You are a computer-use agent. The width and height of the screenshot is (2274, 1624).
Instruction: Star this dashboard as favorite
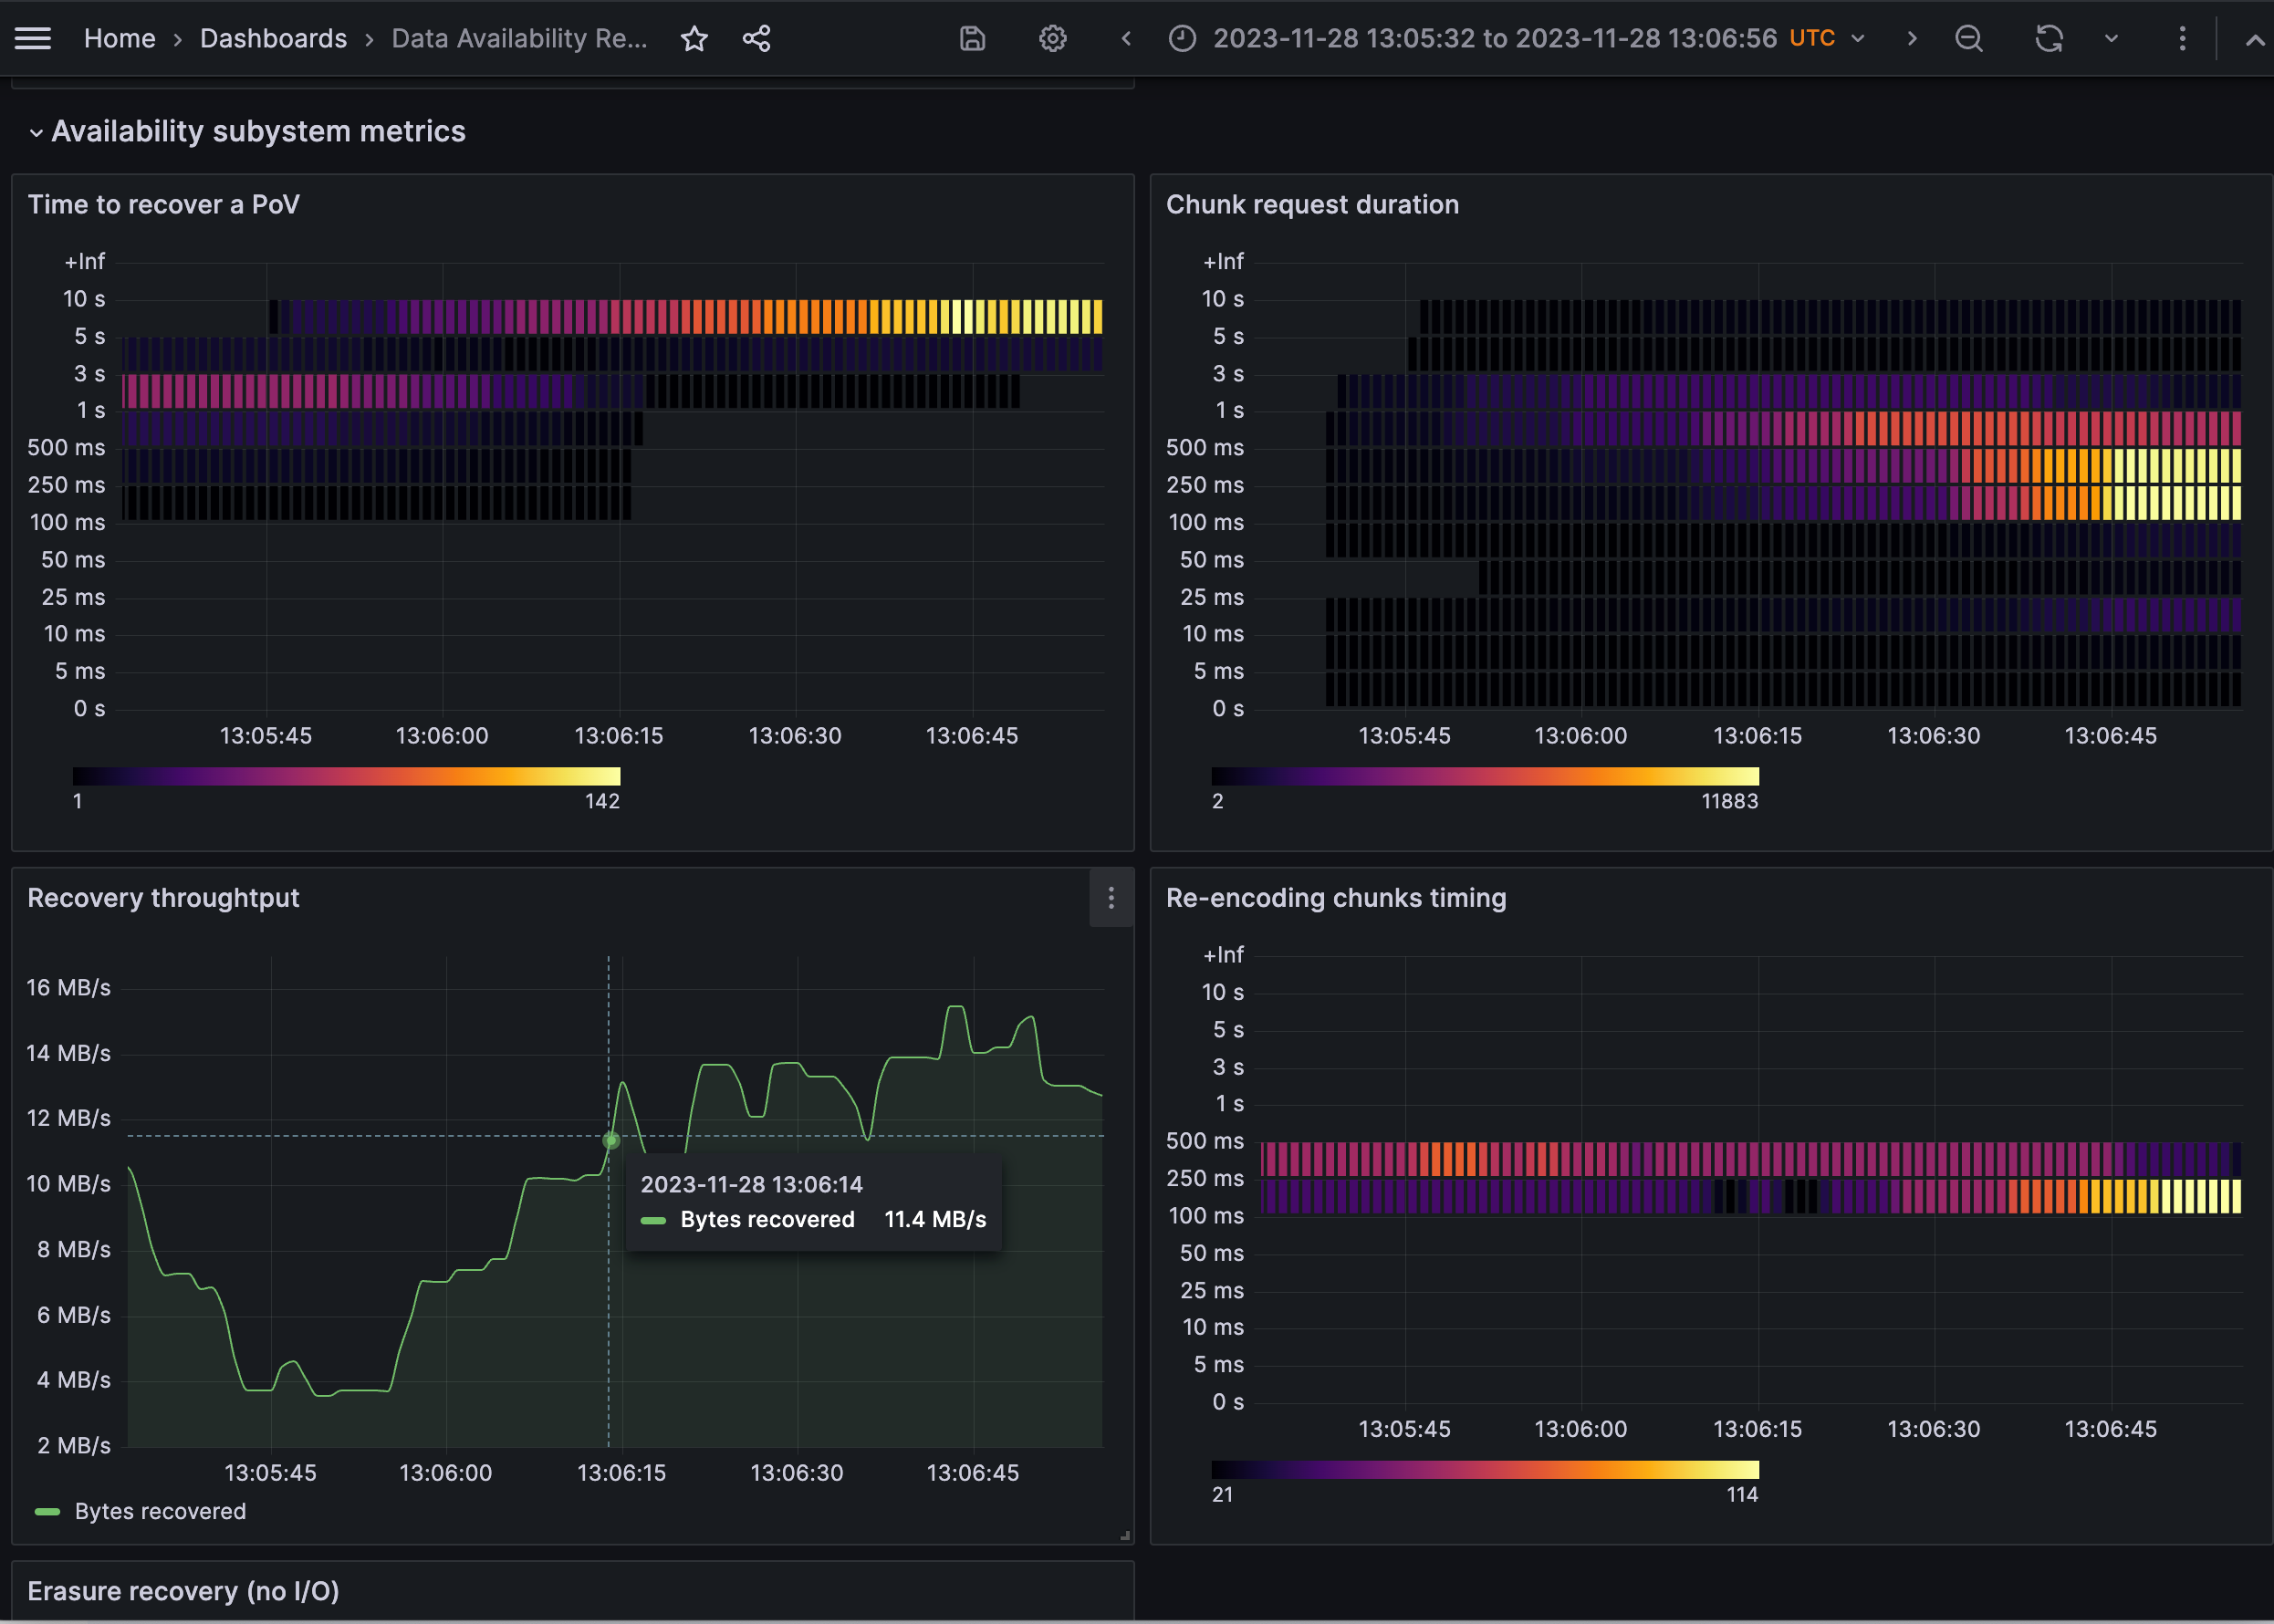[694, 39]
